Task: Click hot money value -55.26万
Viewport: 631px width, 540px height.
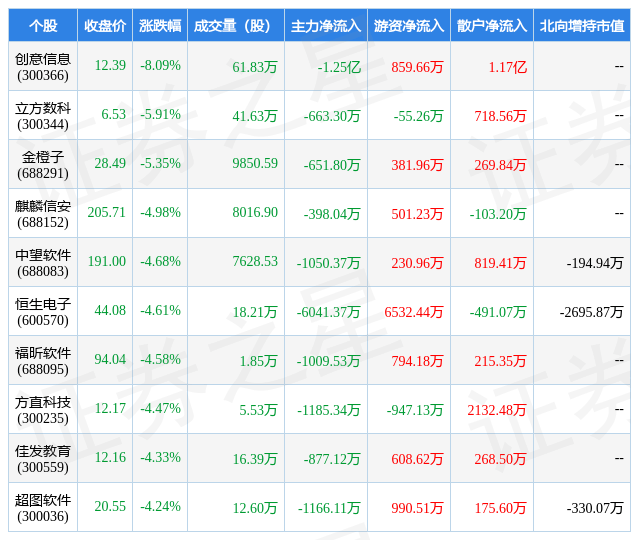Action: coord(419,116)
